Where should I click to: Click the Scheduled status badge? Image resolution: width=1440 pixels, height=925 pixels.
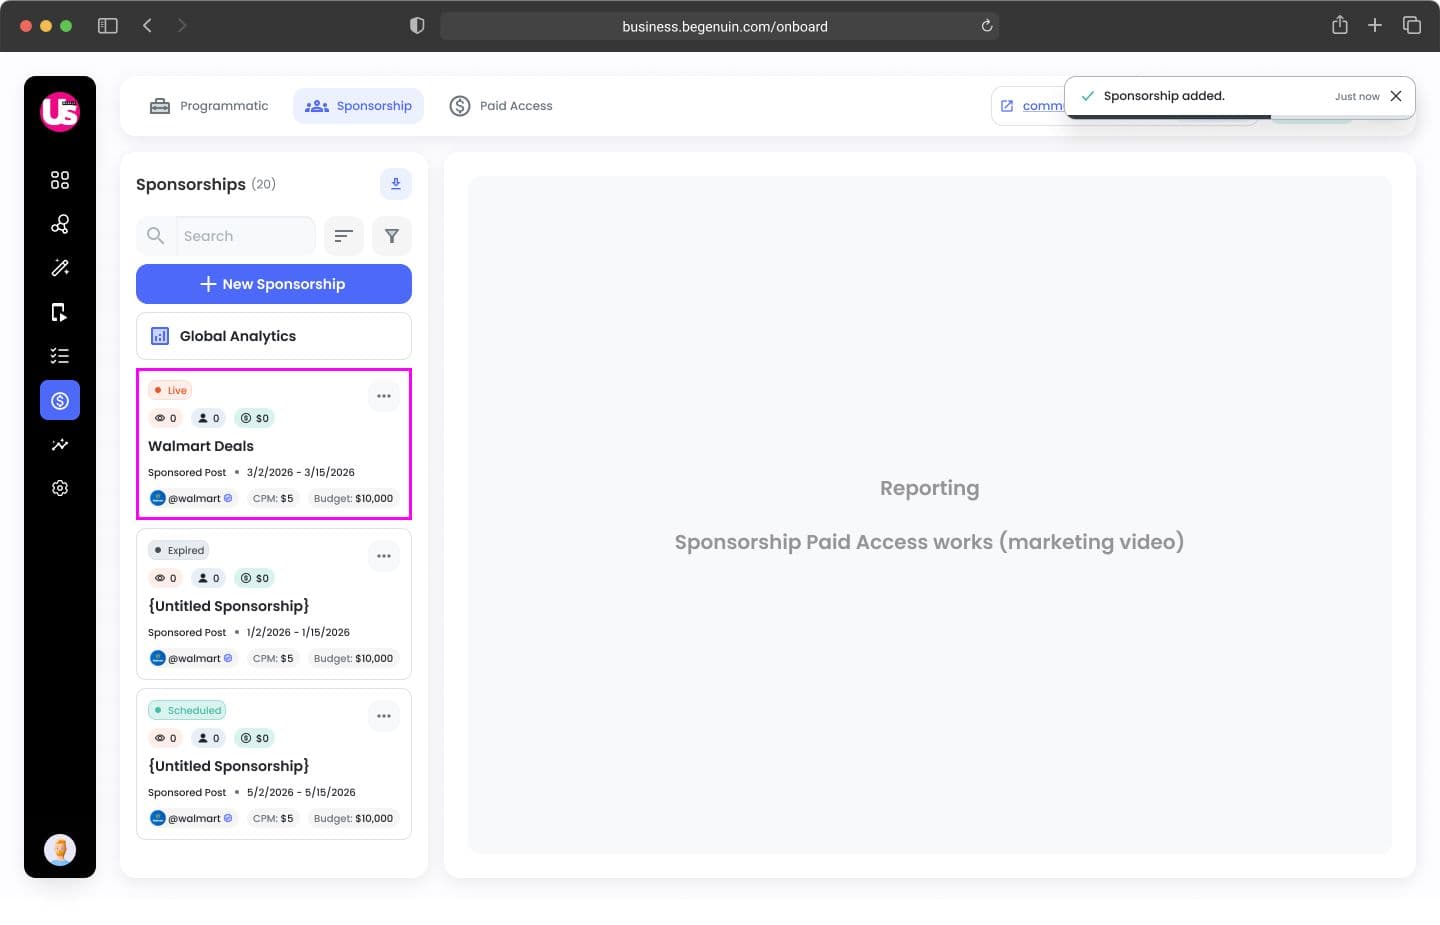187,710
